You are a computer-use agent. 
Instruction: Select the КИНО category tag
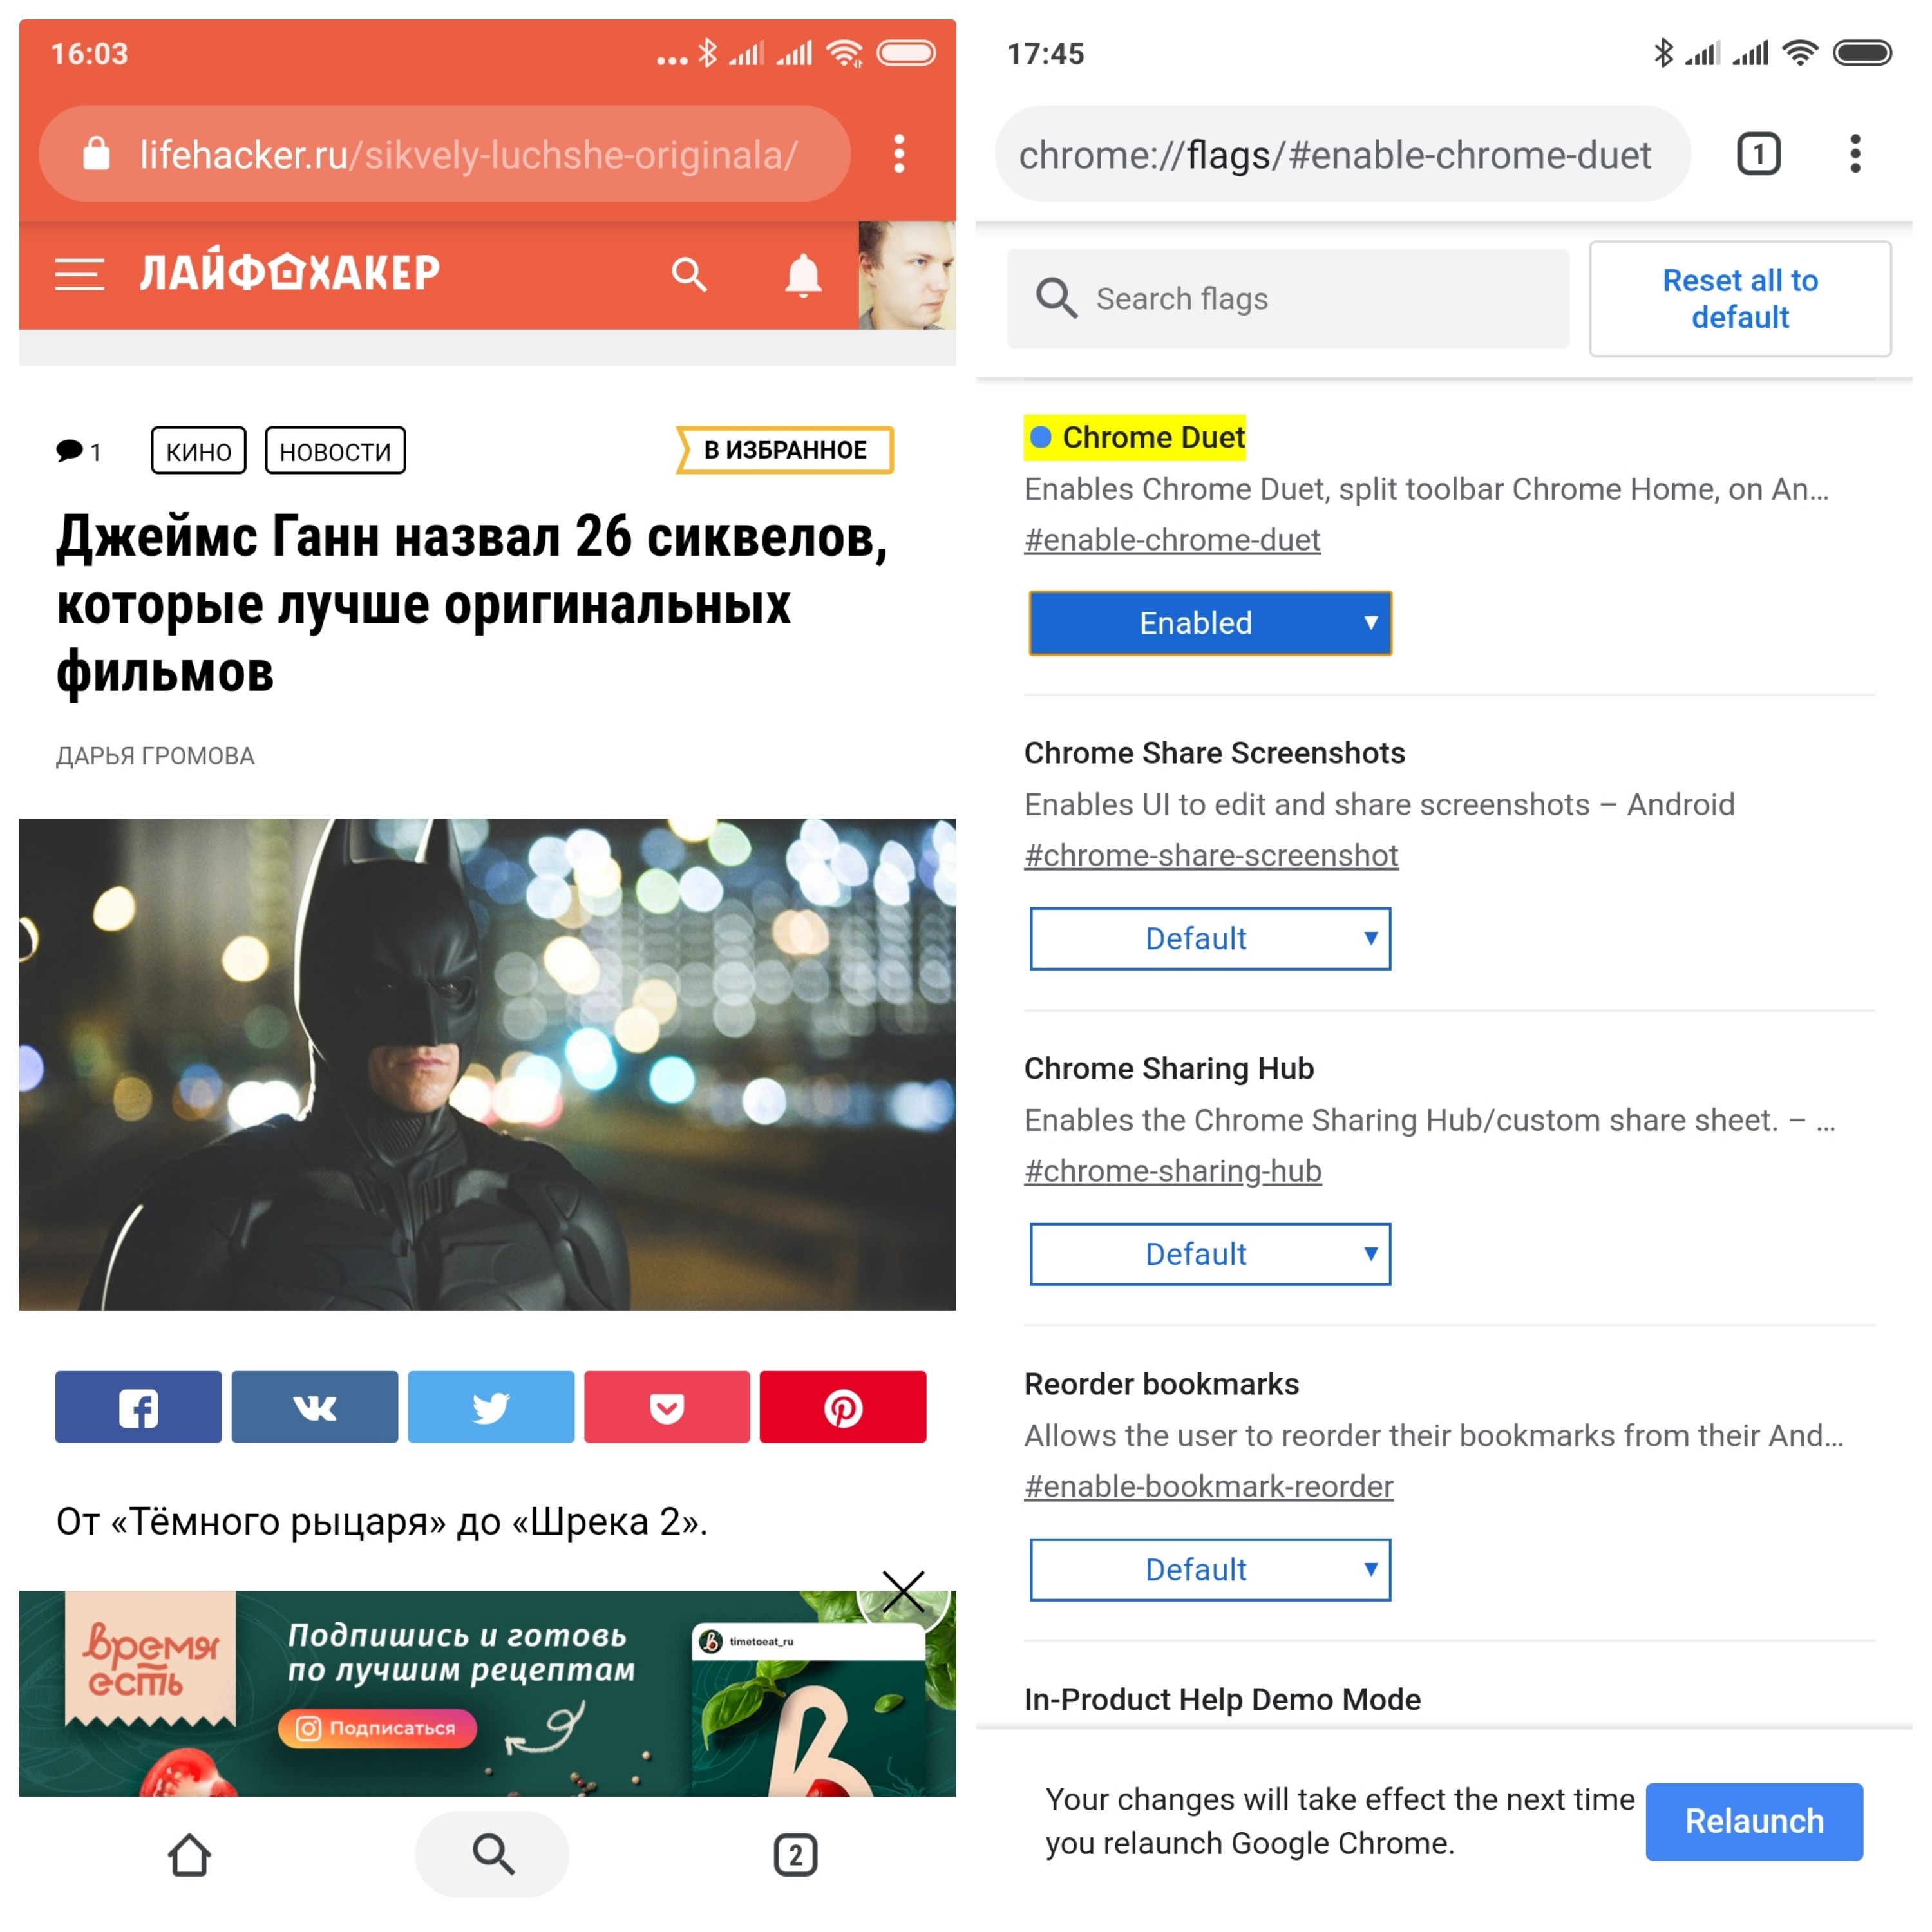pos(199,451)
